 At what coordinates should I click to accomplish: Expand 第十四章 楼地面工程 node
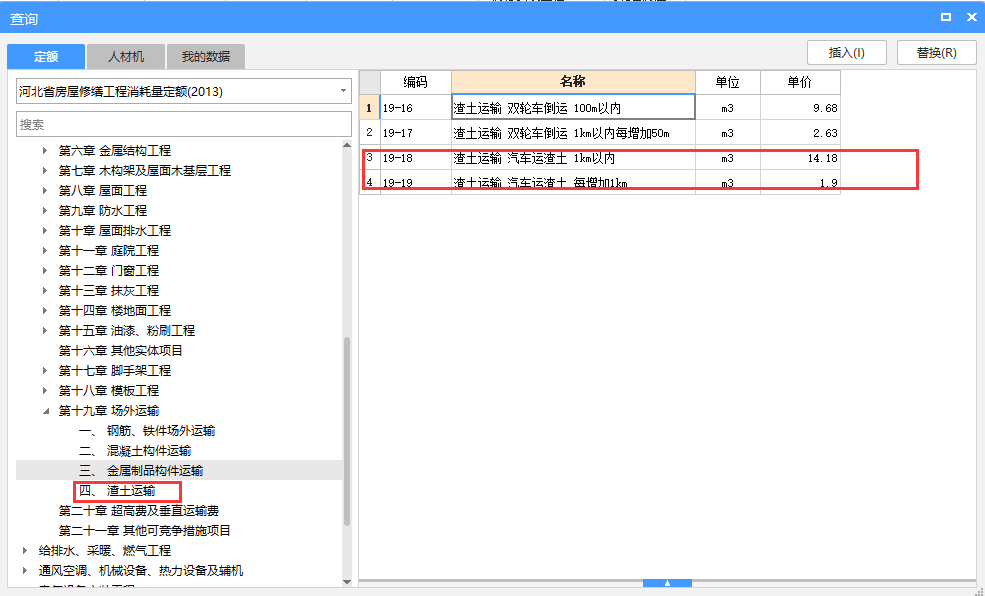(x=45, y=311)
